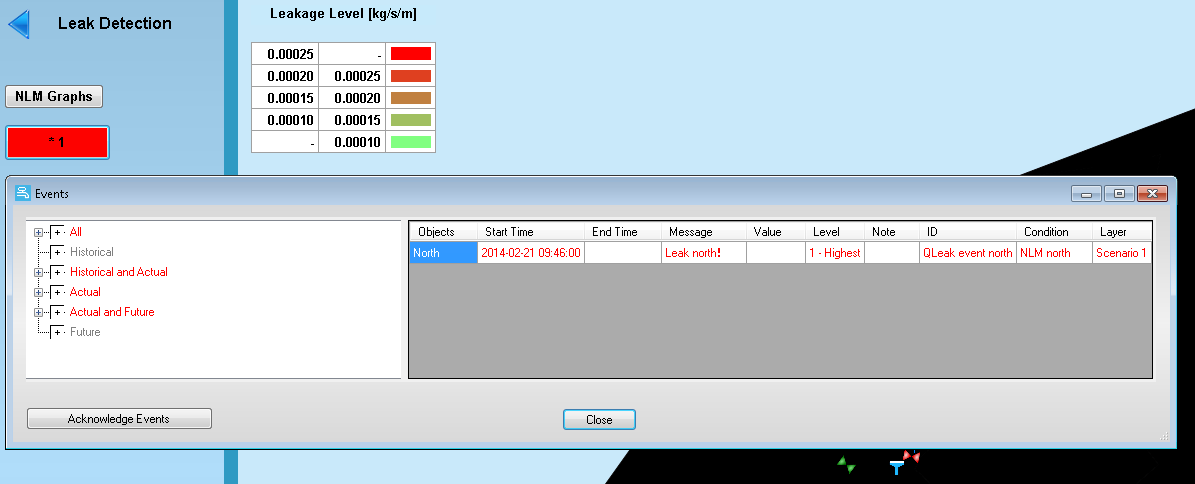The width and height of the screenshot is (1195, 484).
Task: Select the Future tree item
Action: click(x=85, y=332)
